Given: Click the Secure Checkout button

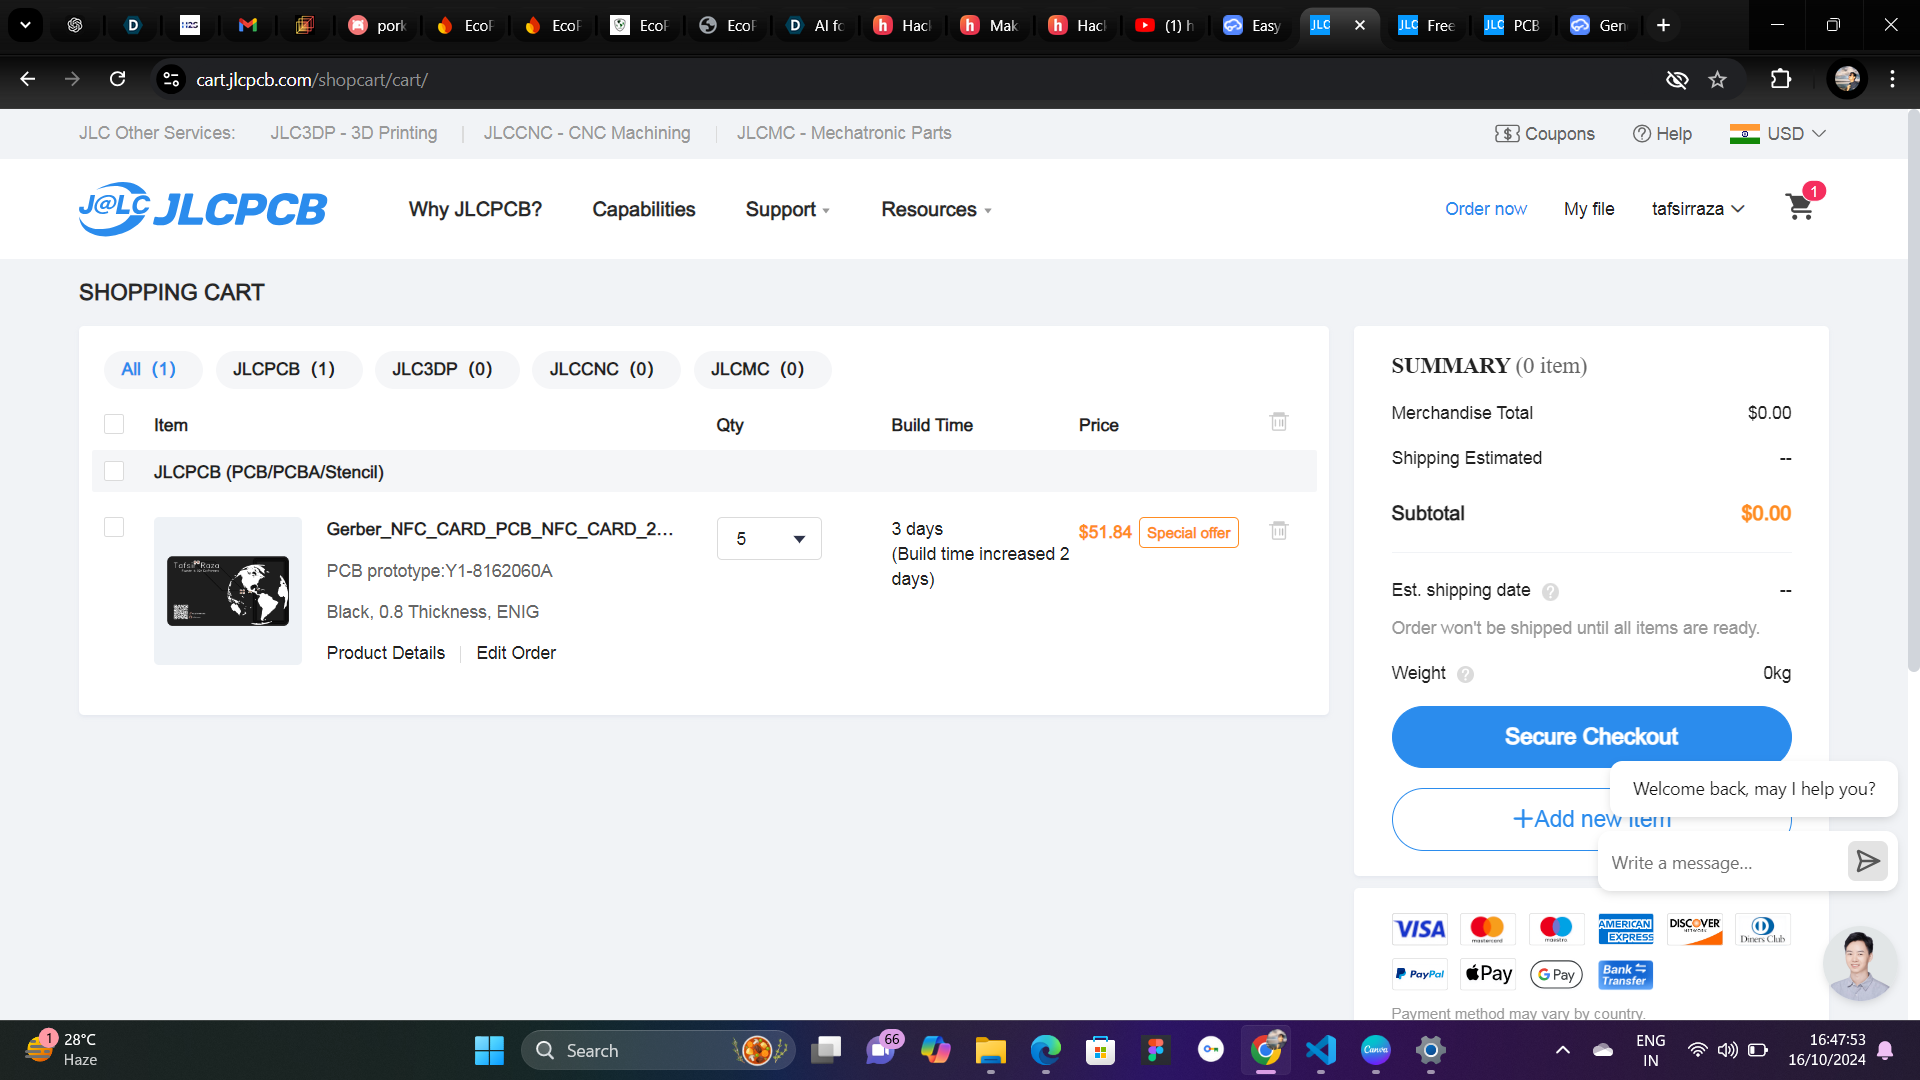Looking at the screenshot, I should click(1590, 736).
